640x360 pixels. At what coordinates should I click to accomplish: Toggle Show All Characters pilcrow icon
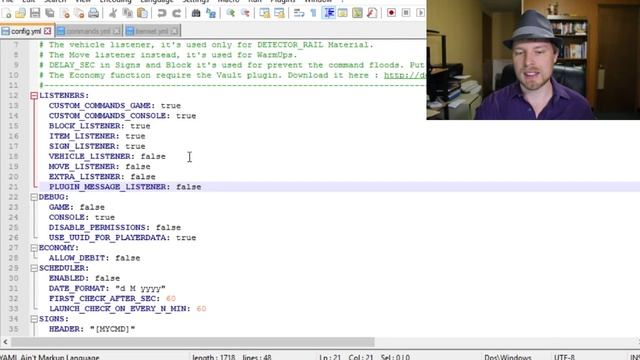click(x=313, y=13)
